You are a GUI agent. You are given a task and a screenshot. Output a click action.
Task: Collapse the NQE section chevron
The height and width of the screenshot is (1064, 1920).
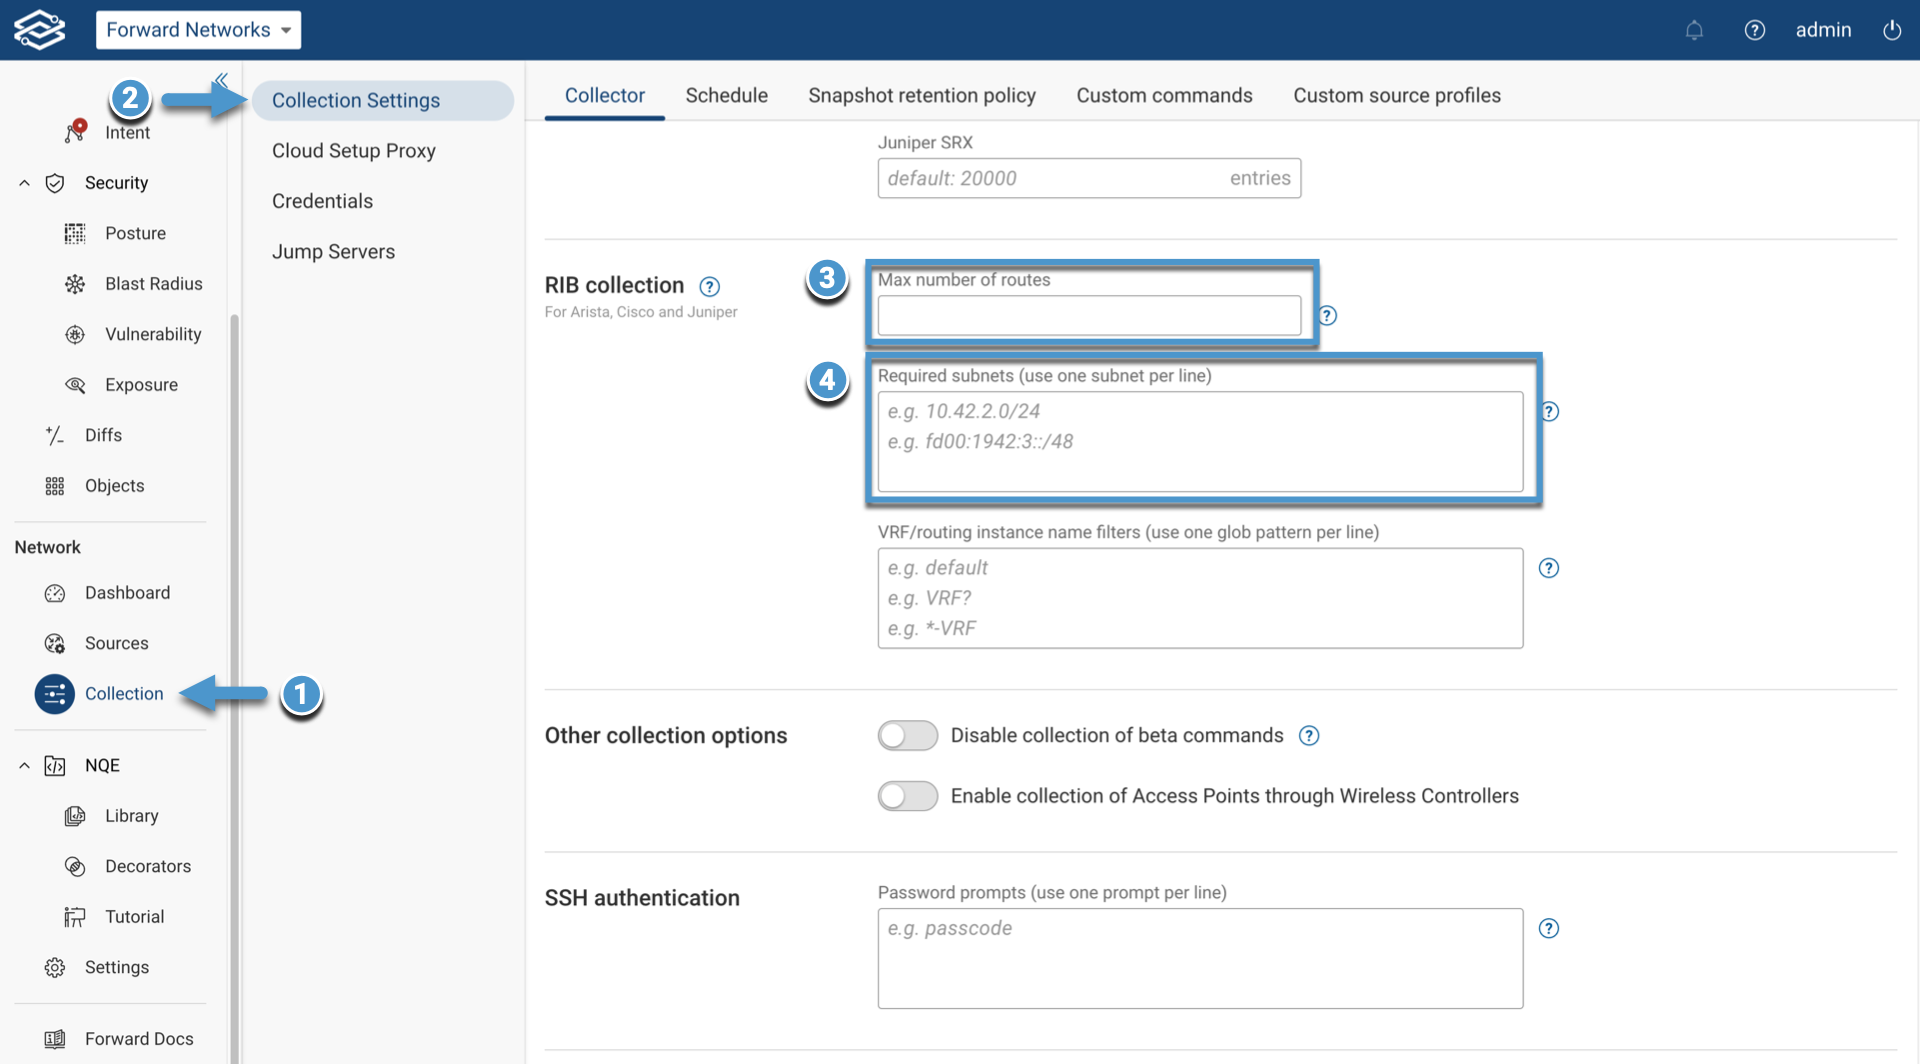coord(24,766)
